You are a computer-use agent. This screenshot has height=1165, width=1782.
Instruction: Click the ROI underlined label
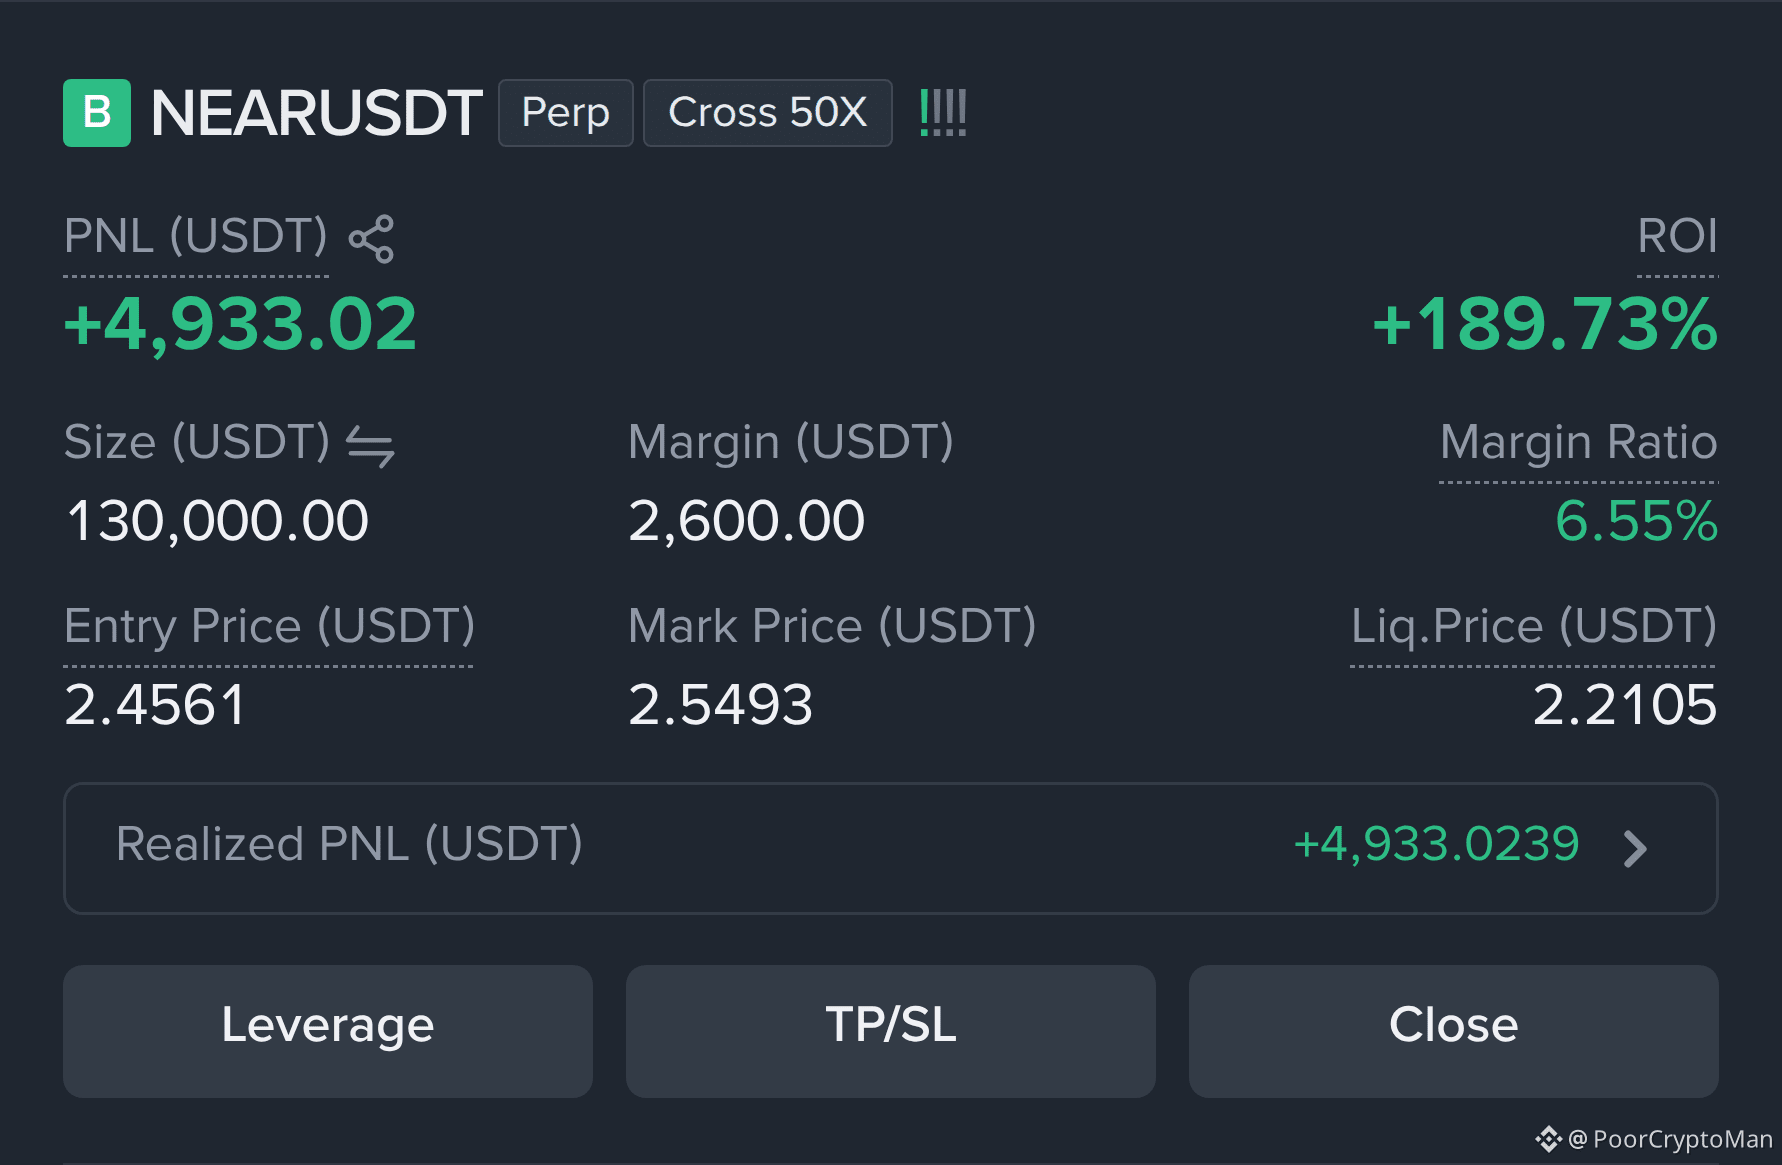coord(1677,237)
